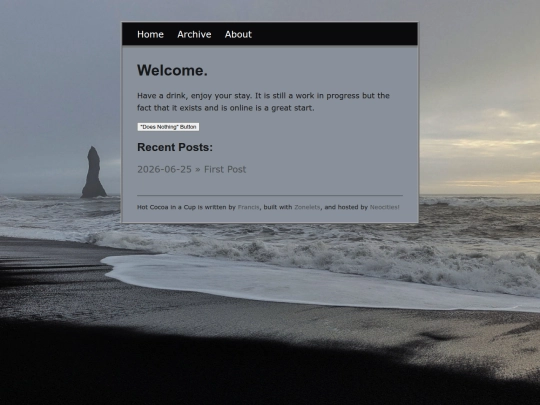Open the About page
Image resolution: width=540 pixels, height=405 pixels.
[x=238, y=34]
